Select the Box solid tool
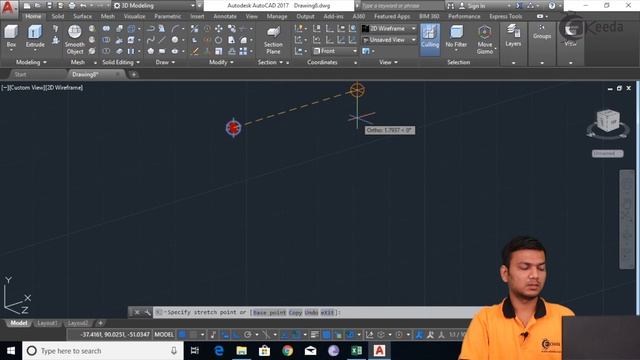 point(11,37)
